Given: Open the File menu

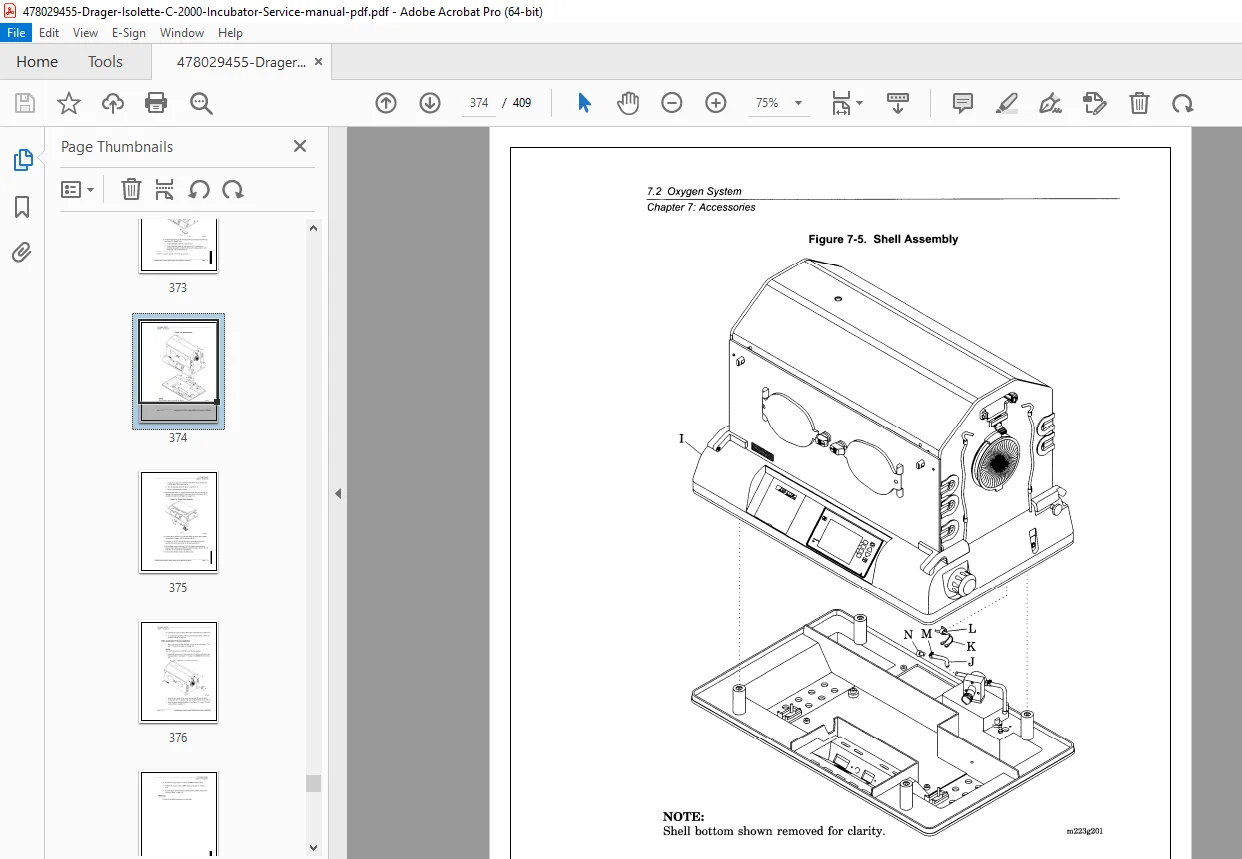Looking at the screenshot, I should (x=18, y=33).
